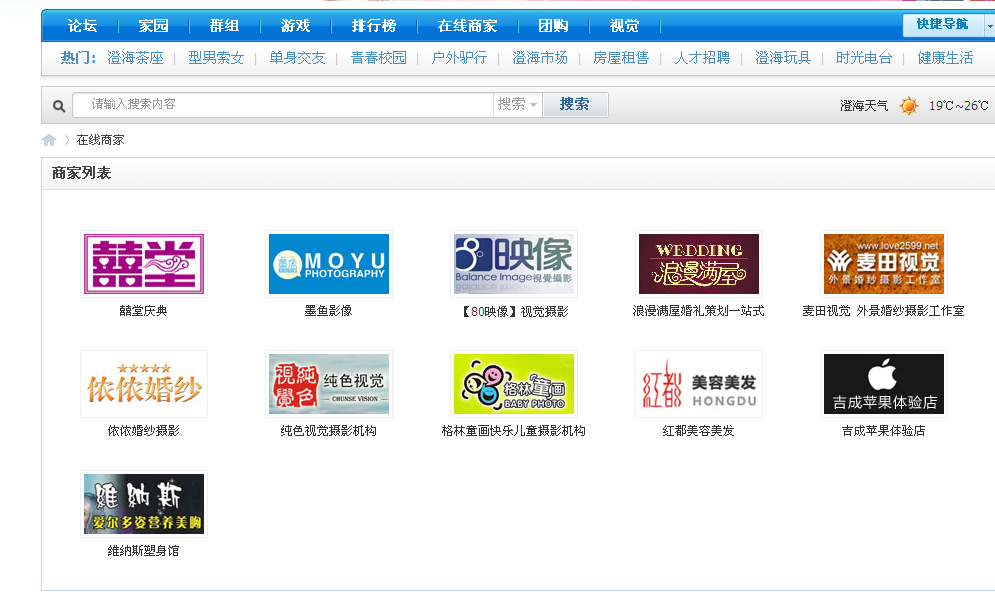Click the home icon in breadcrumb

pyautogui.click(x=49, y=140)
